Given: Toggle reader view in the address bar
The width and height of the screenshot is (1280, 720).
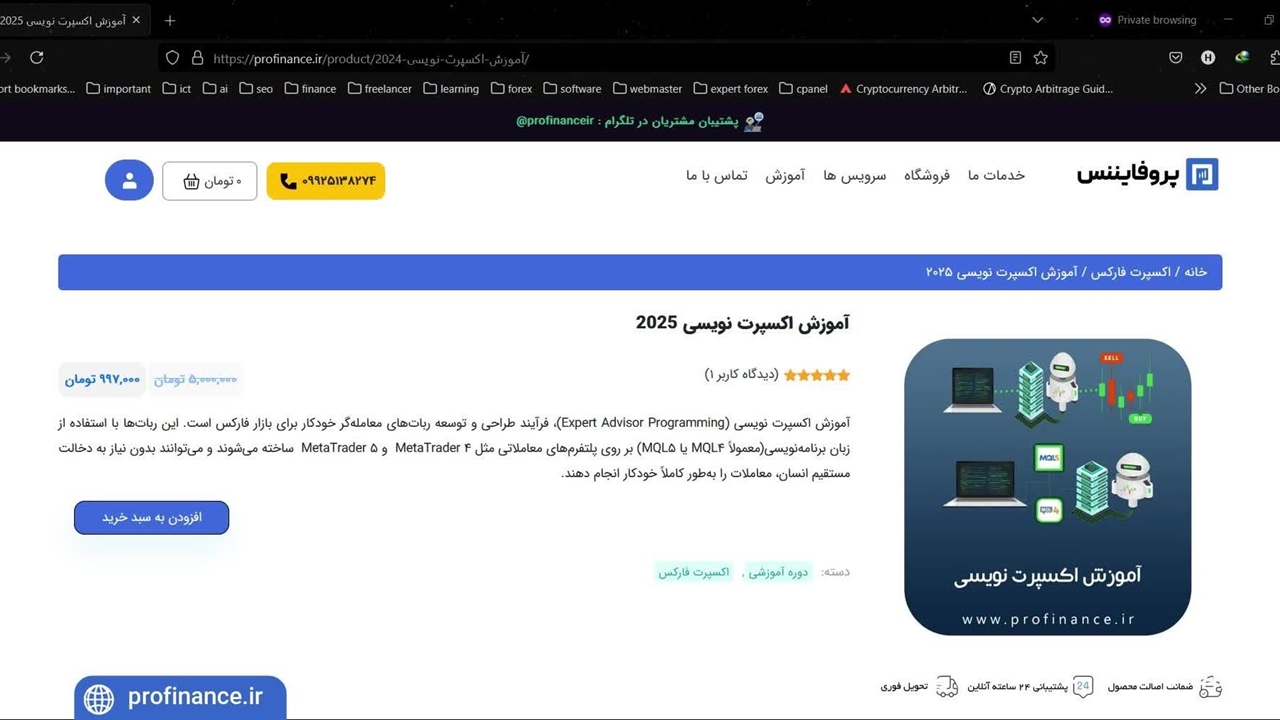Looking at the screenshot, I should tap(1015, 58).
